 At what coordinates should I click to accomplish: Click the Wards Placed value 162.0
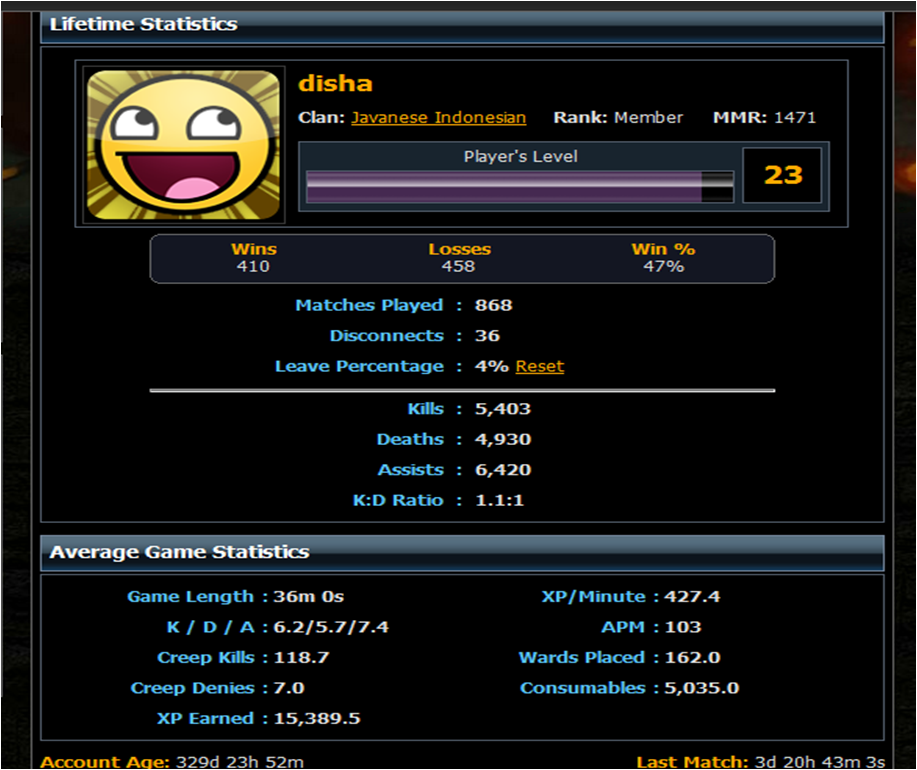(x=692, y=658)
